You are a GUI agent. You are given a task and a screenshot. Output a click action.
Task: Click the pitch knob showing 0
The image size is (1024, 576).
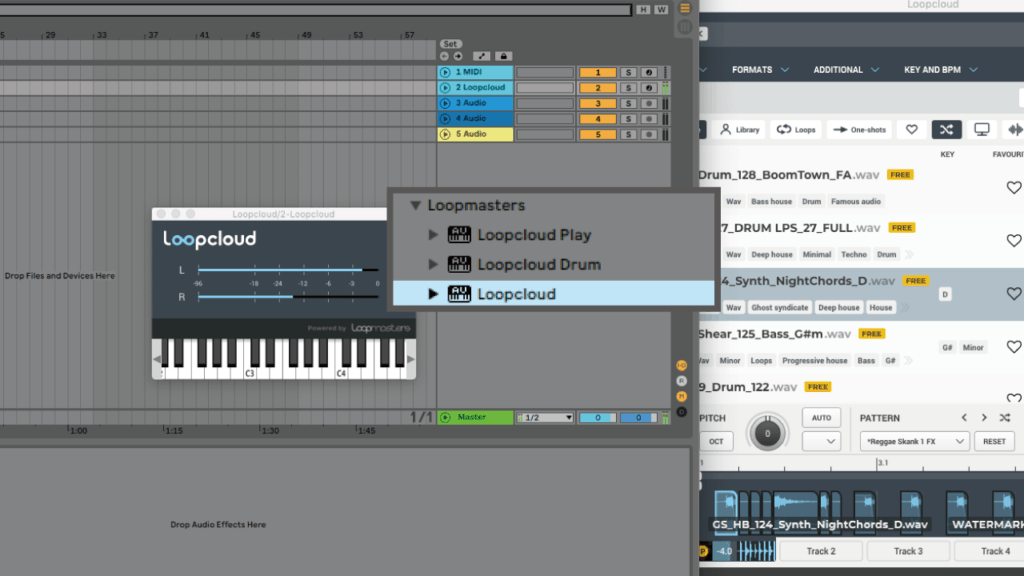click(x=768, y=434)
